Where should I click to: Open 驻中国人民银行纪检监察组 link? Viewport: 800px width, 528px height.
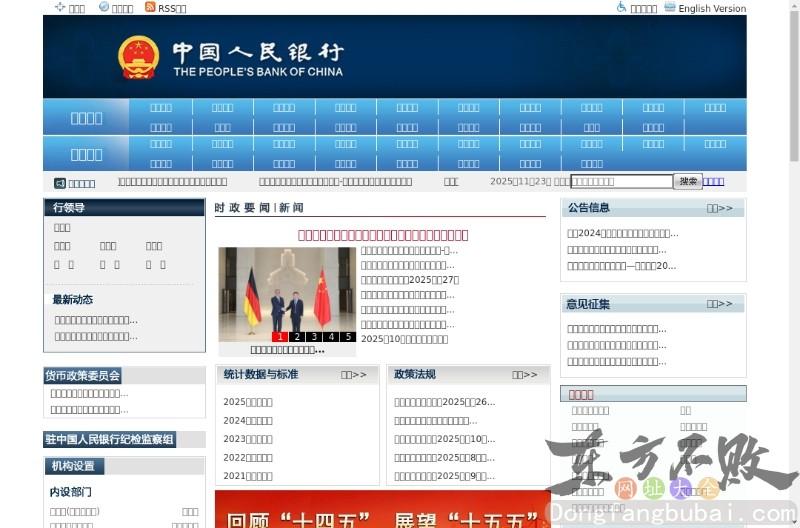coord(110,439)
